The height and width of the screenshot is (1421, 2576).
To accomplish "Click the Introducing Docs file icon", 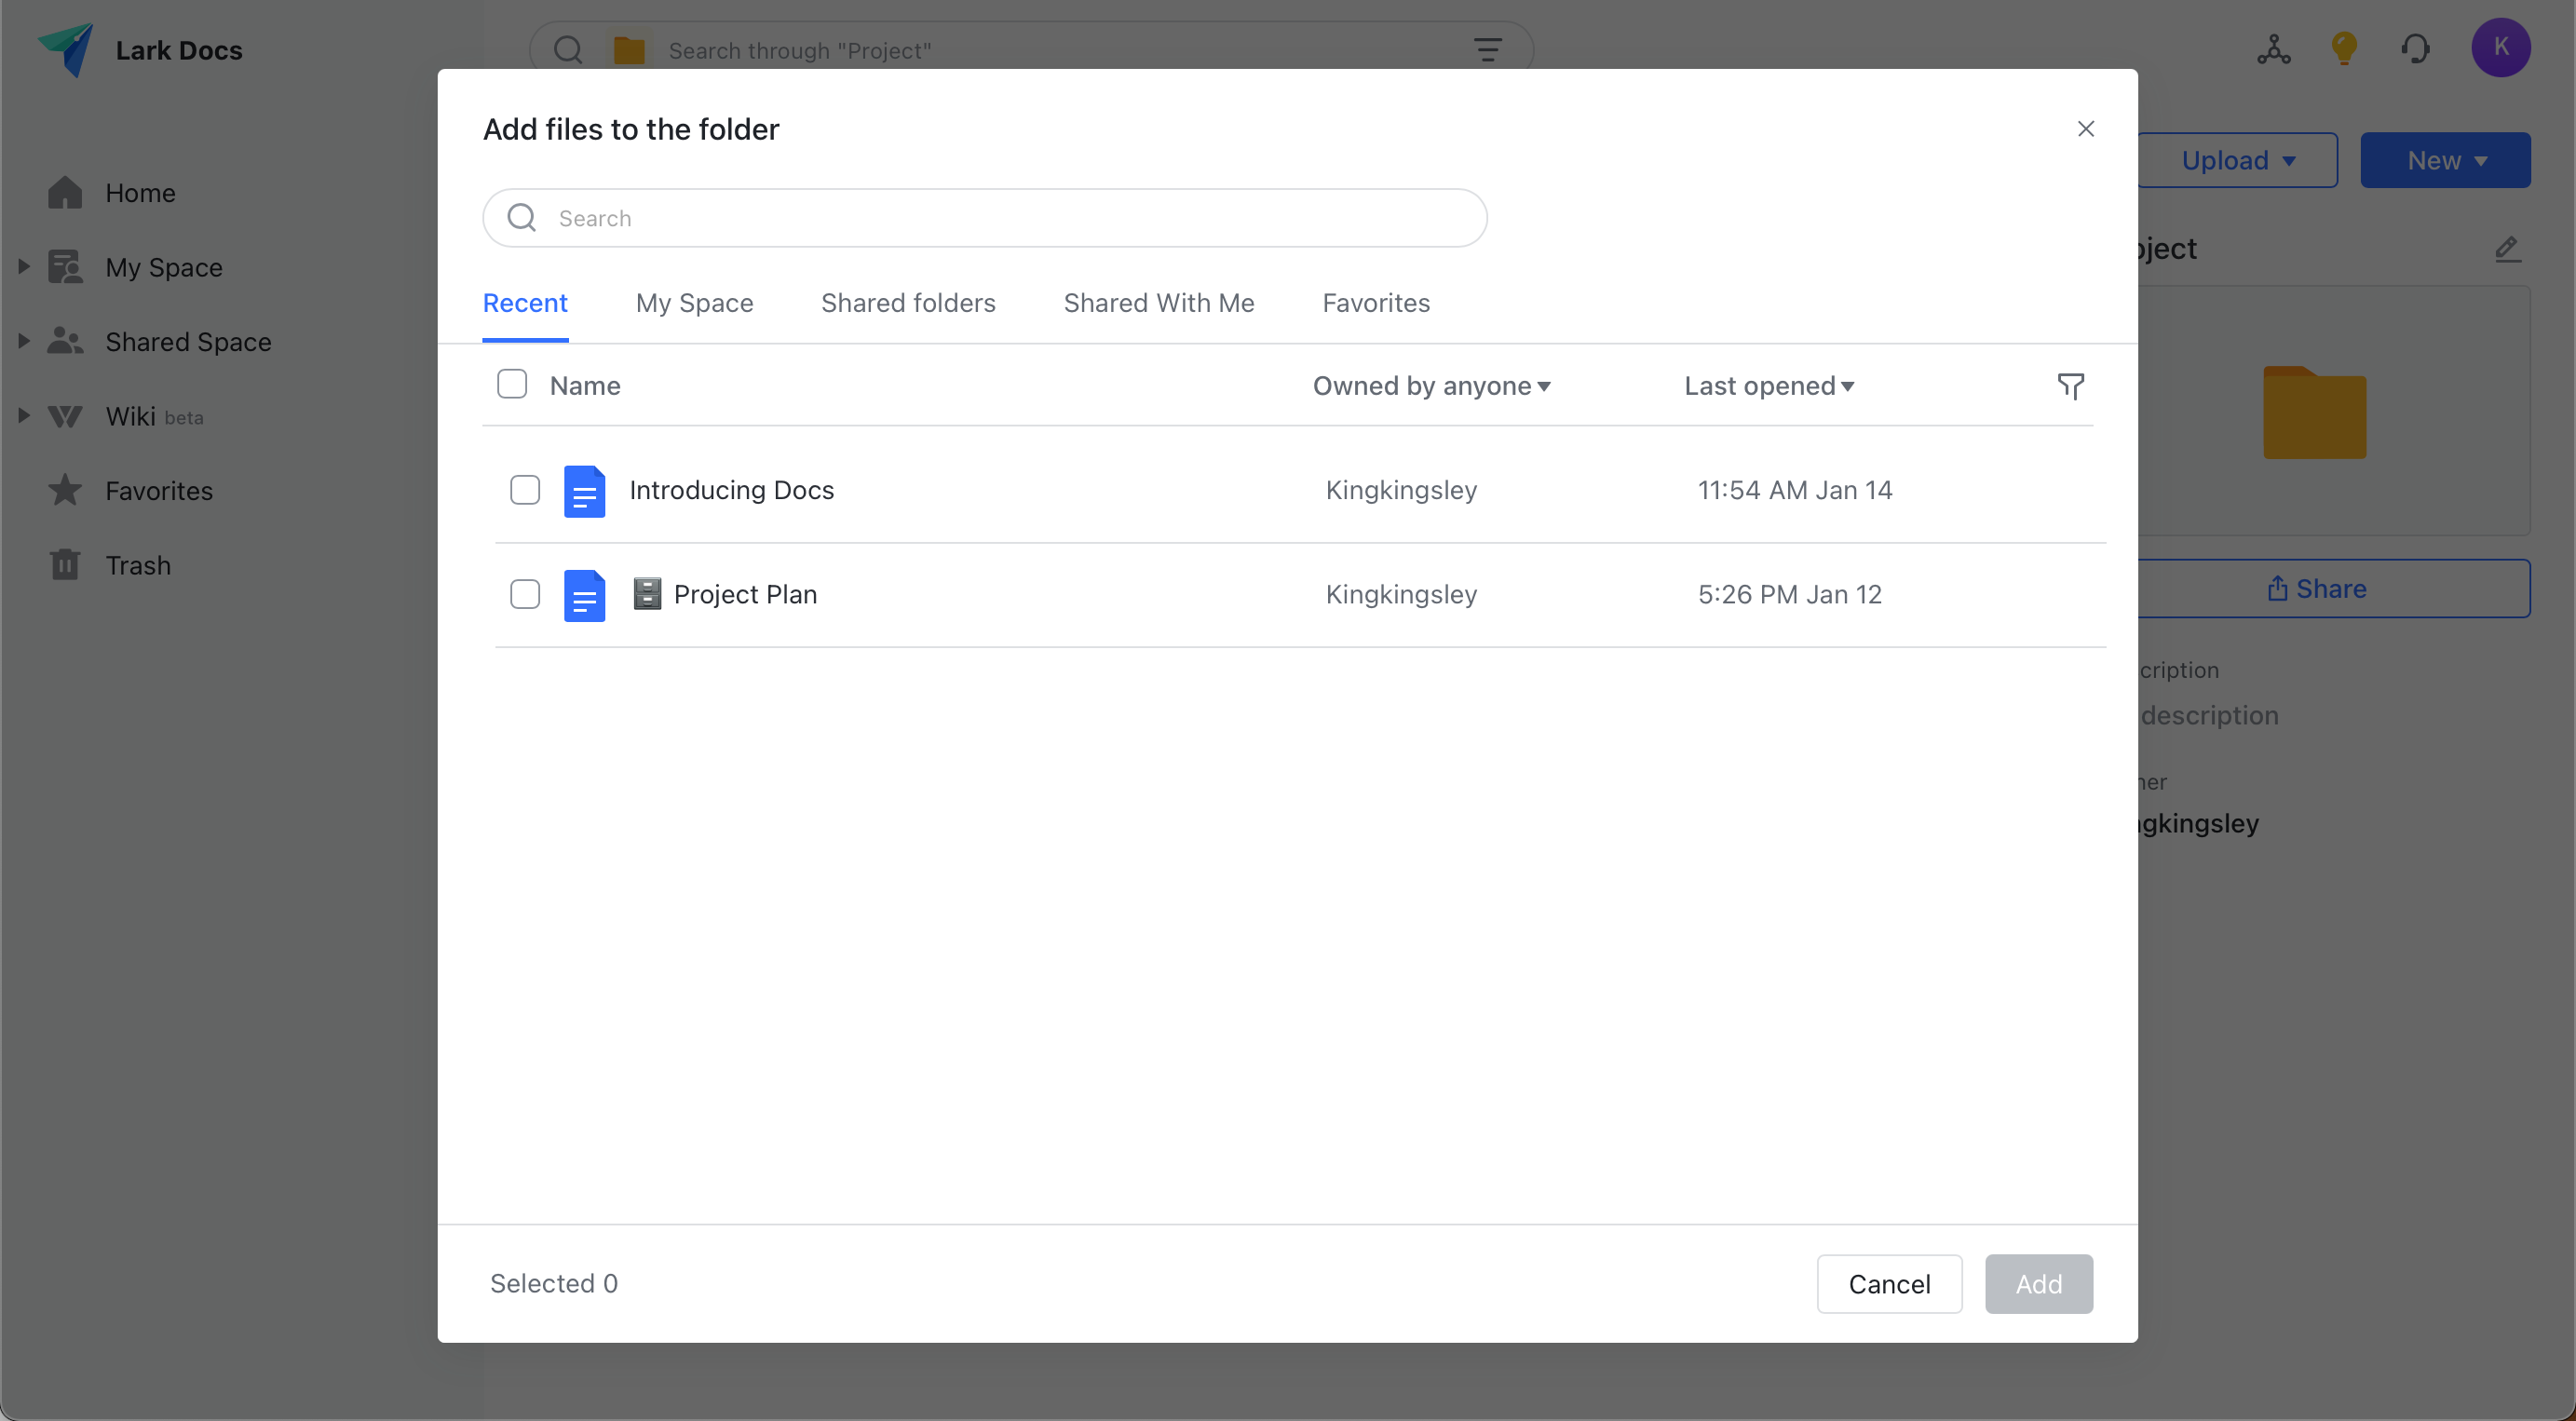I will [584, 491].
